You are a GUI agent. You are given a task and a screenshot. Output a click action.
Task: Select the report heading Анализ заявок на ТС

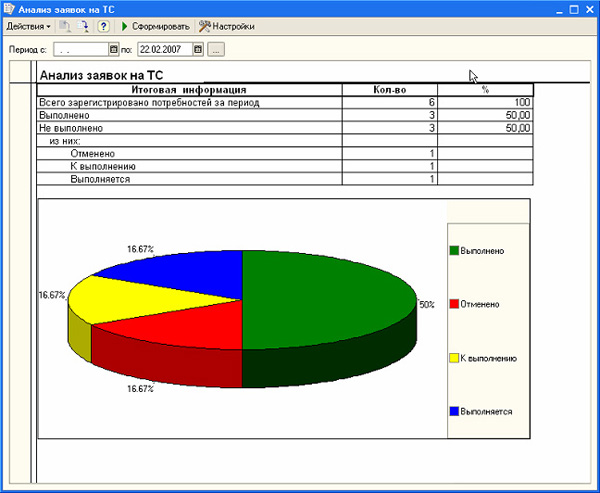click(101, 75)
